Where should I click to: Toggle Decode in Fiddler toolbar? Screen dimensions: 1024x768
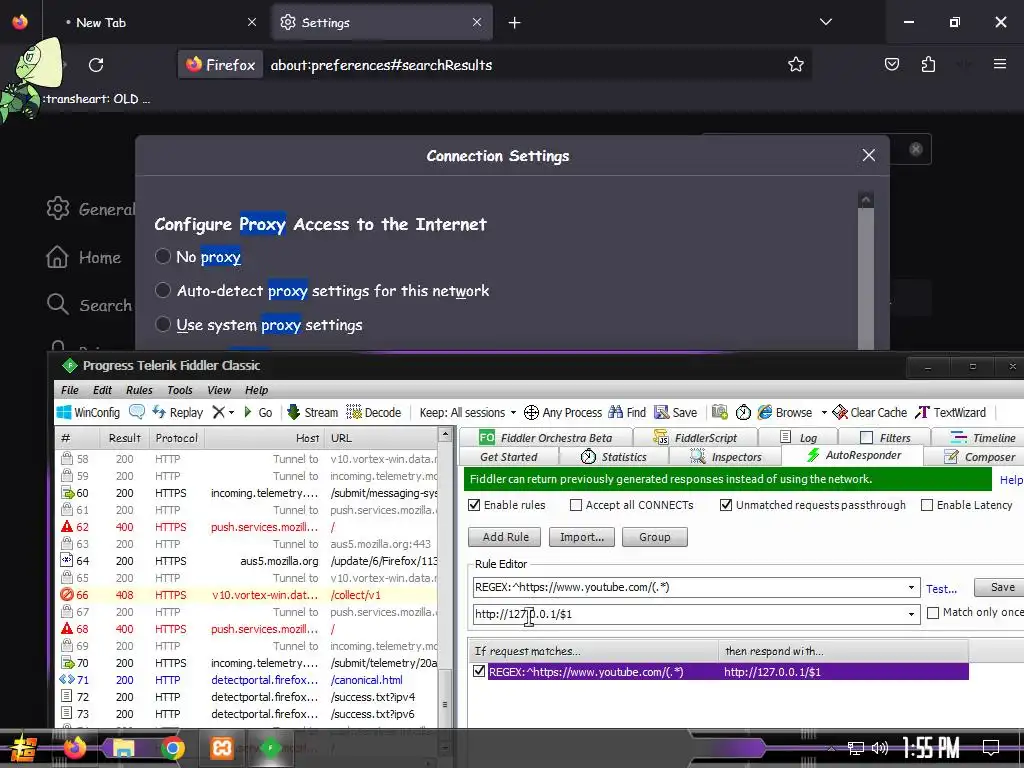374,412
